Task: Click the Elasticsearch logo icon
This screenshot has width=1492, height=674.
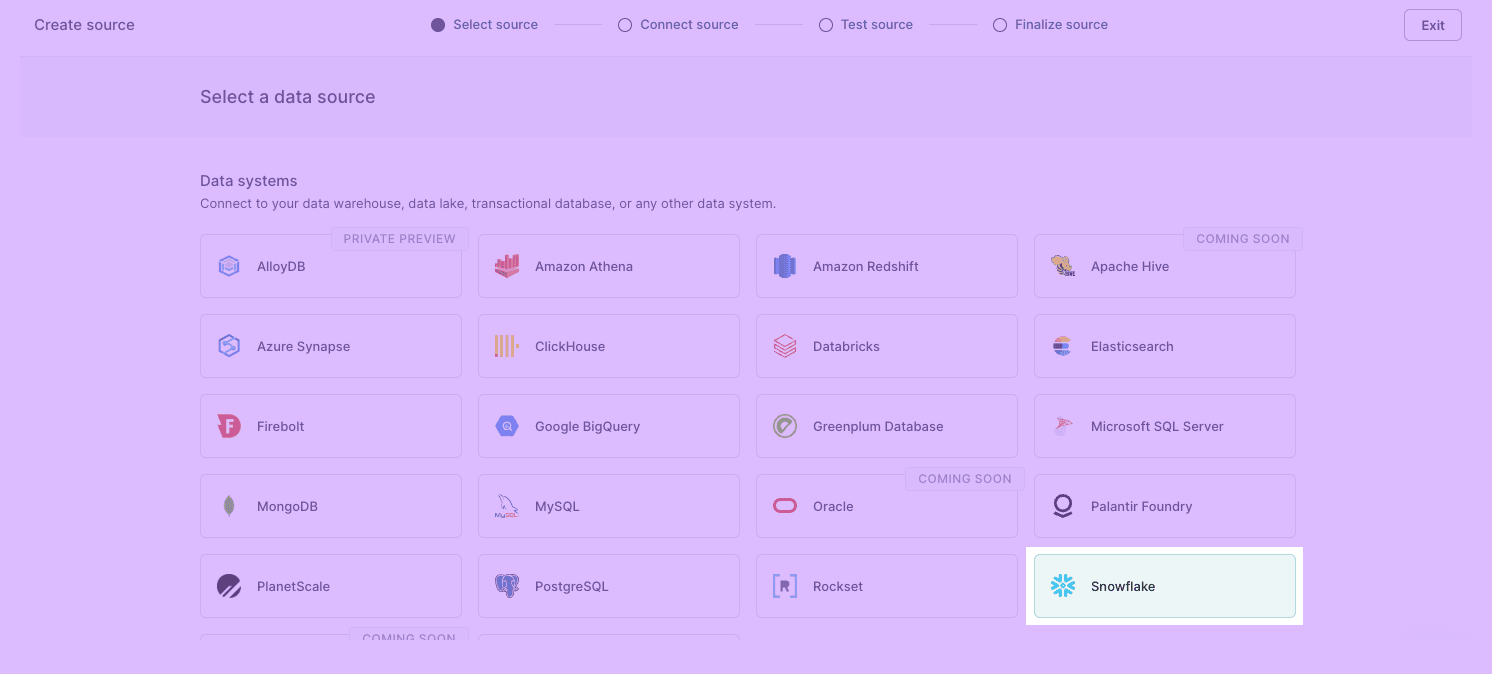Action: tap(1062, 346)
